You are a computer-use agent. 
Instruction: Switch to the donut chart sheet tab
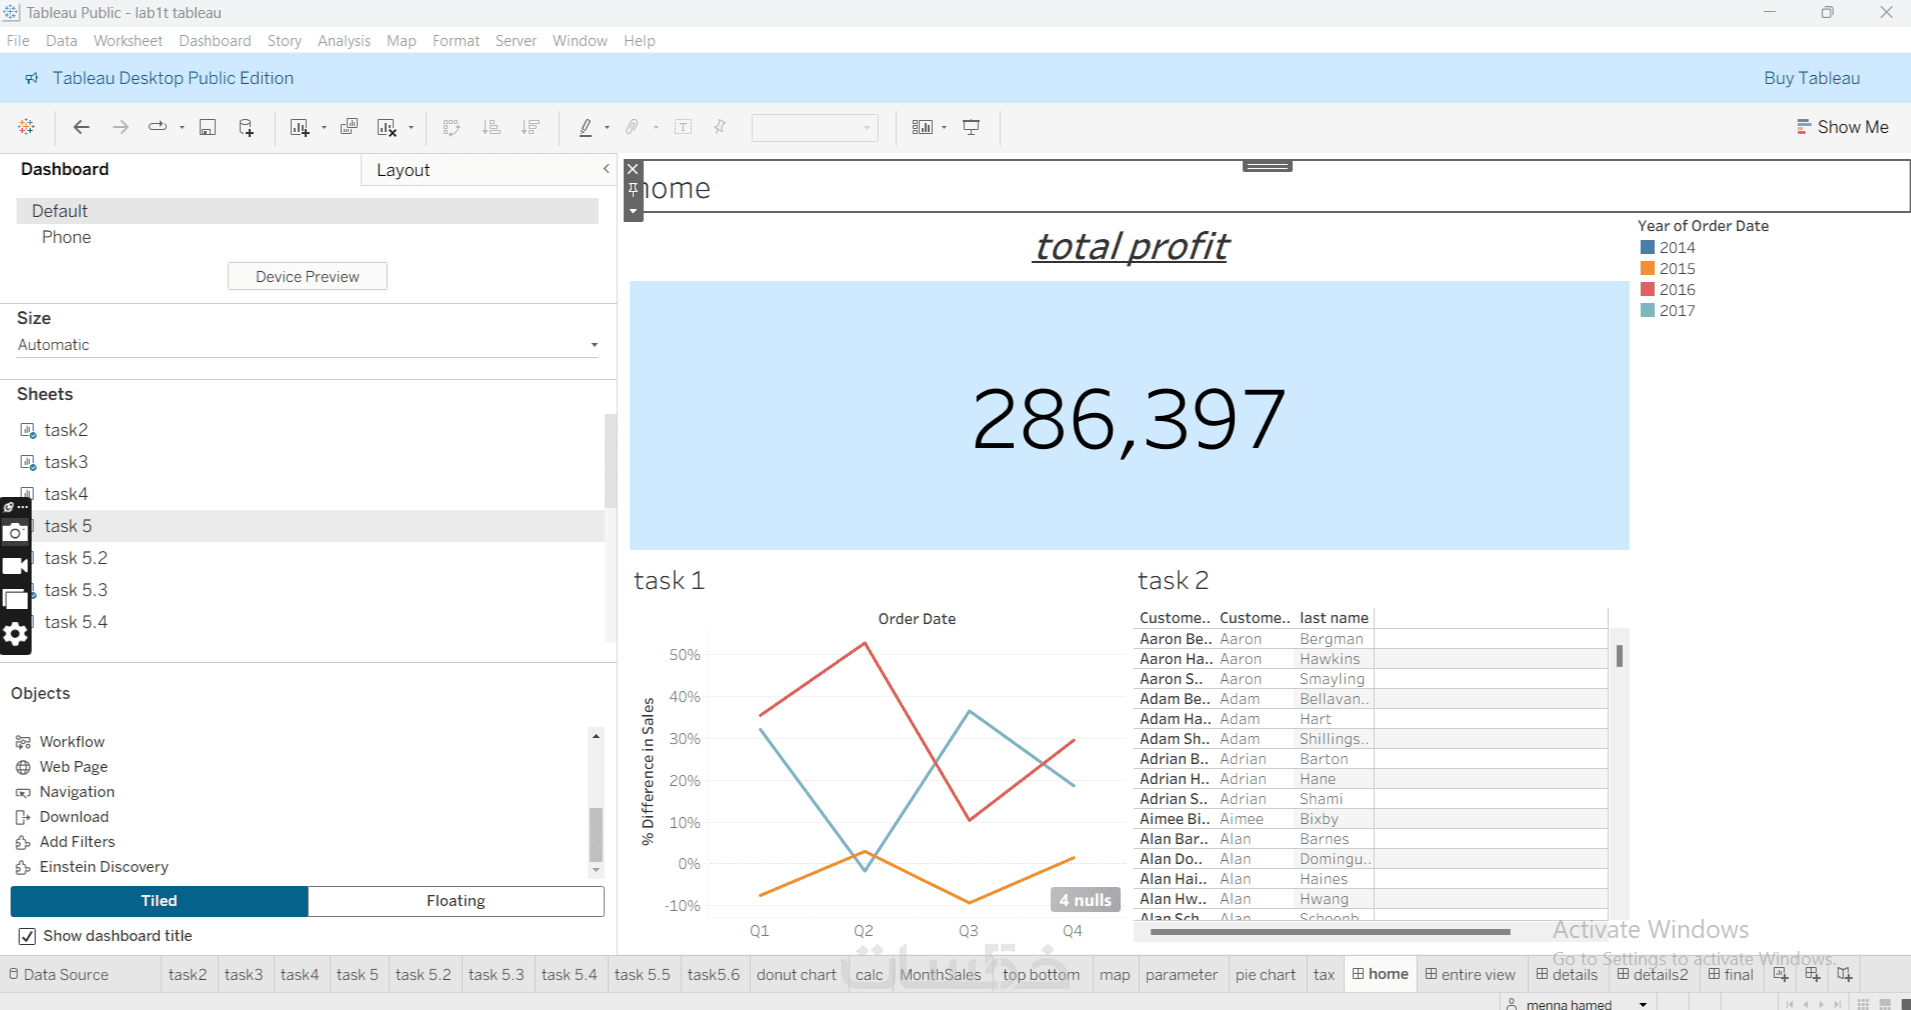796,974
